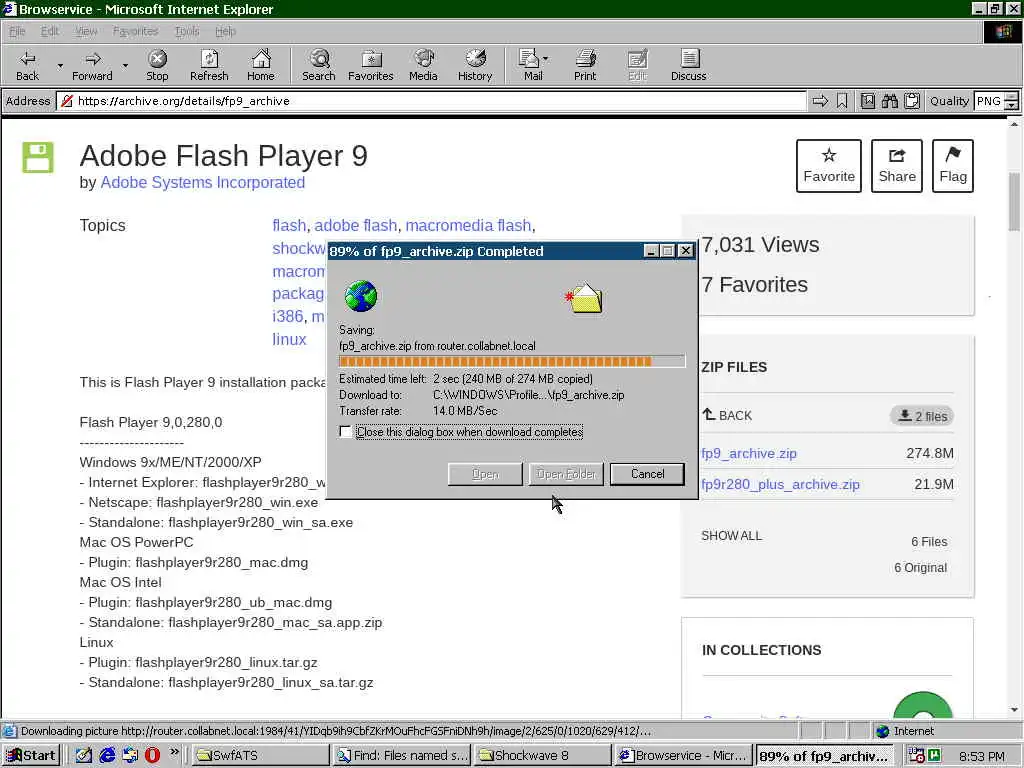Go to Home from the toolbar
1024x768 pixels.
pos(261,65)
